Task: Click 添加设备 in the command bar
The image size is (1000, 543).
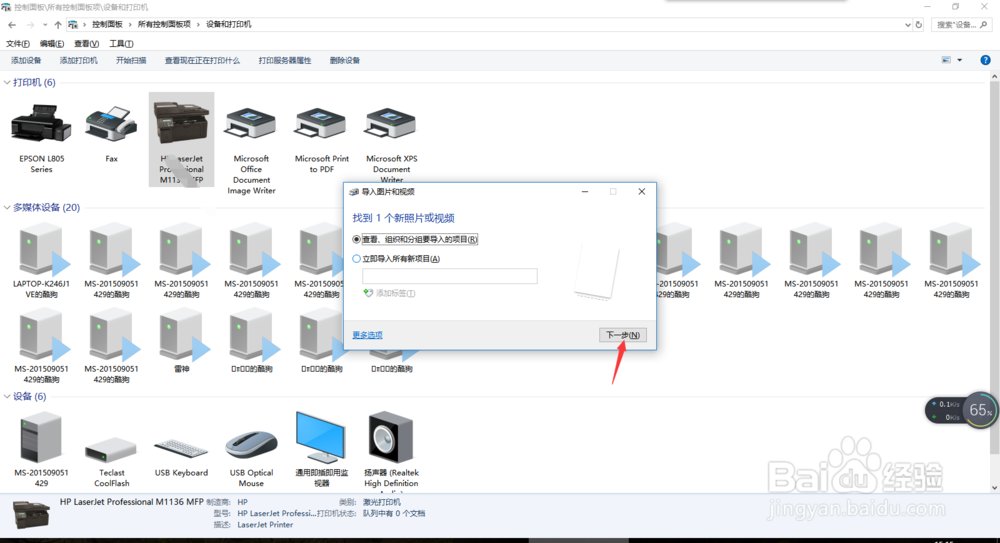Action: coord(26,61)
